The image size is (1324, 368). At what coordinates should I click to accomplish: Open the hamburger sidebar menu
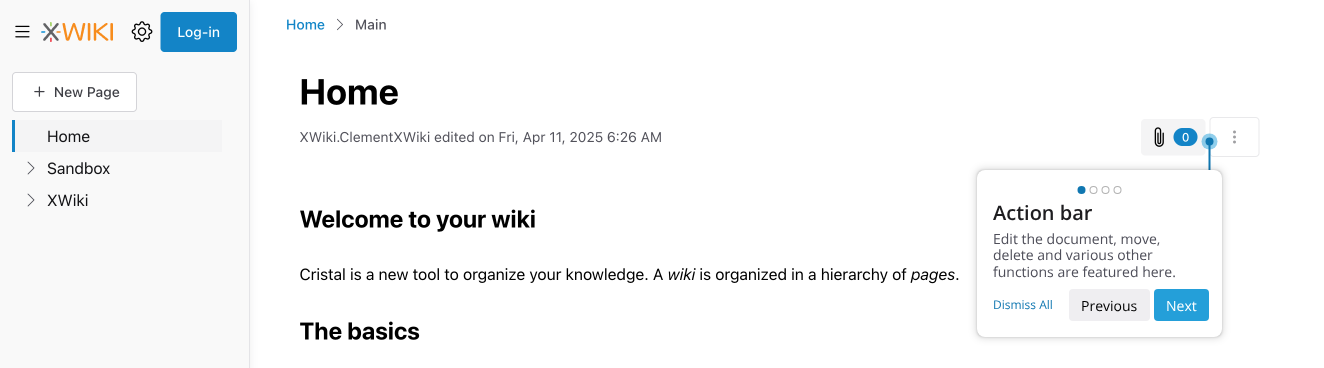click(22, 32)
